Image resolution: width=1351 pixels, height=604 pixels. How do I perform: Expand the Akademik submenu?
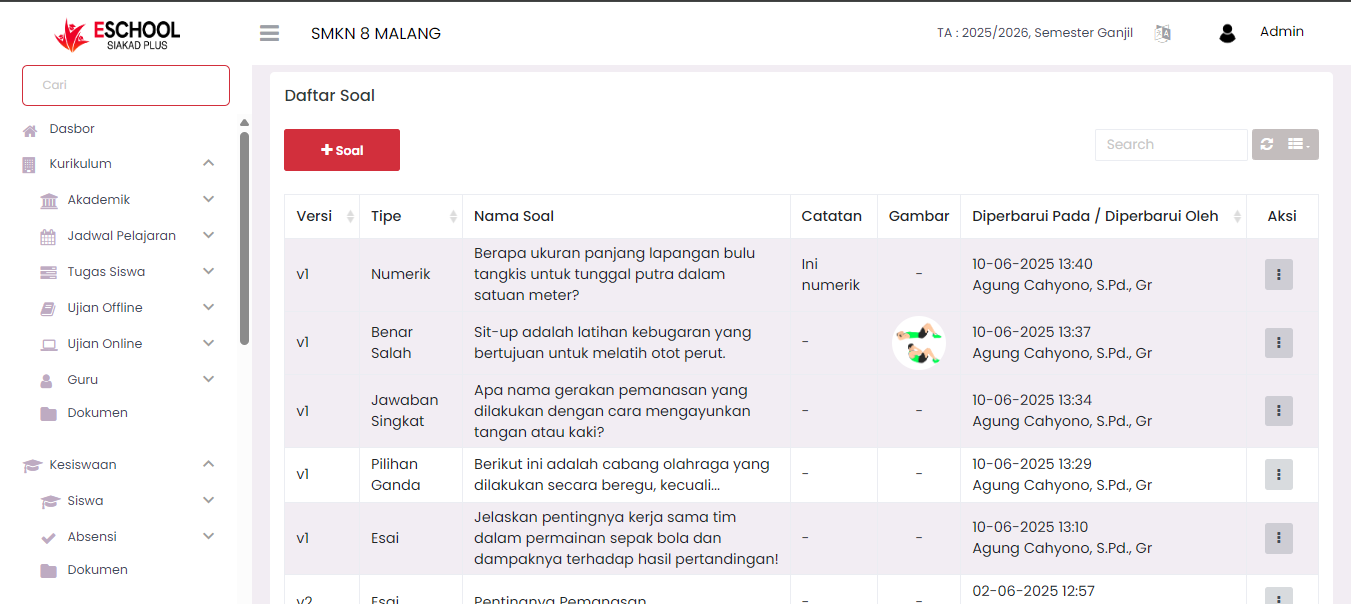[x=208, y=199]
